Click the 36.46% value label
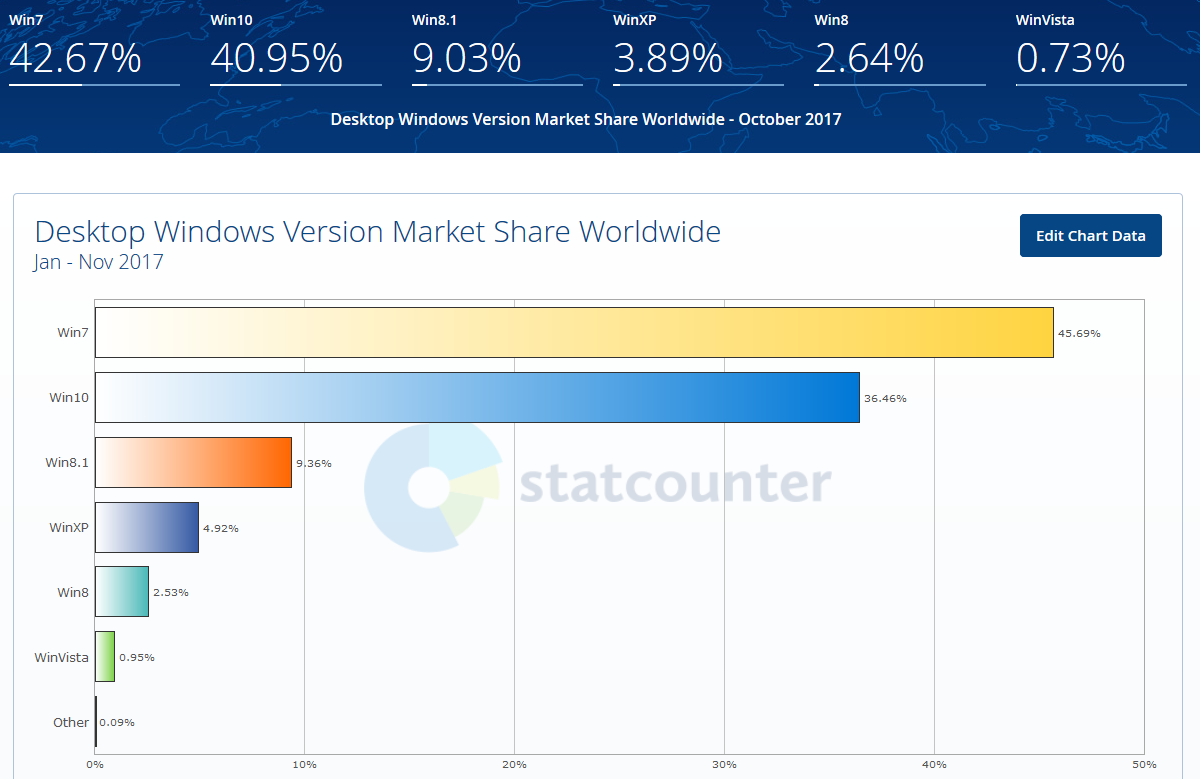Screen dimensions: 1200x779 click(885, 398)
